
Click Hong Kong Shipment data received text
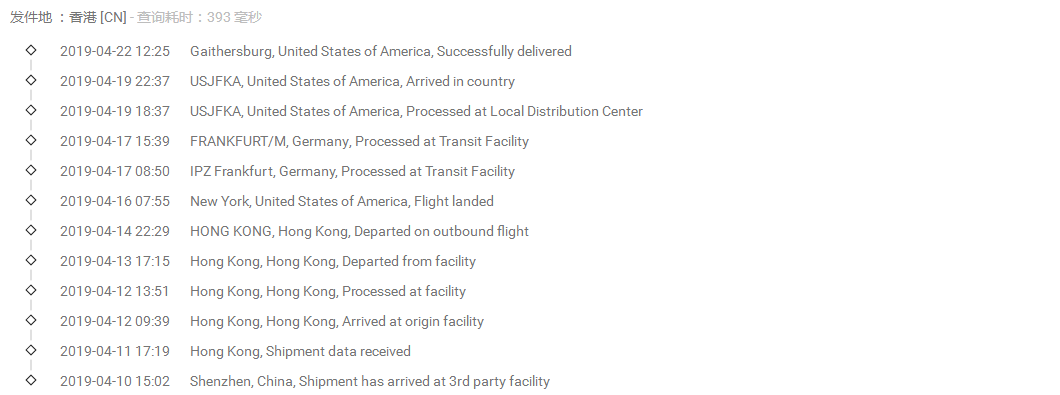(x=300, y=351)
